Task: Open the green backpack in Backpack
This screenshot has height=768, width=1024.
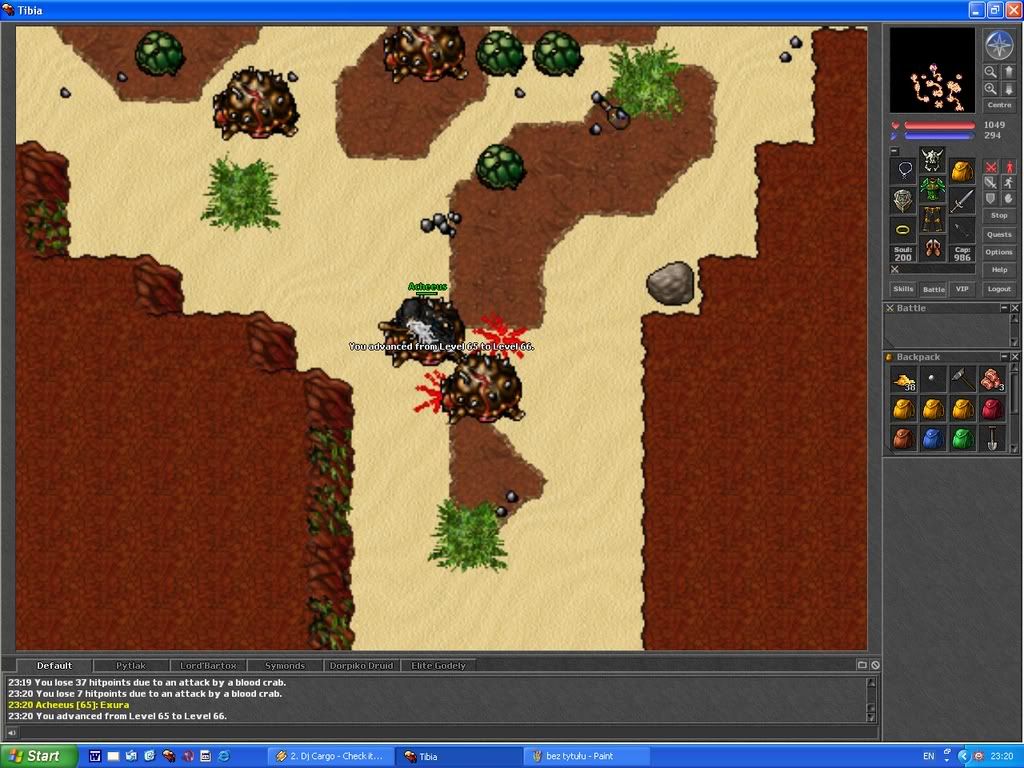Action: coord(962,439)
